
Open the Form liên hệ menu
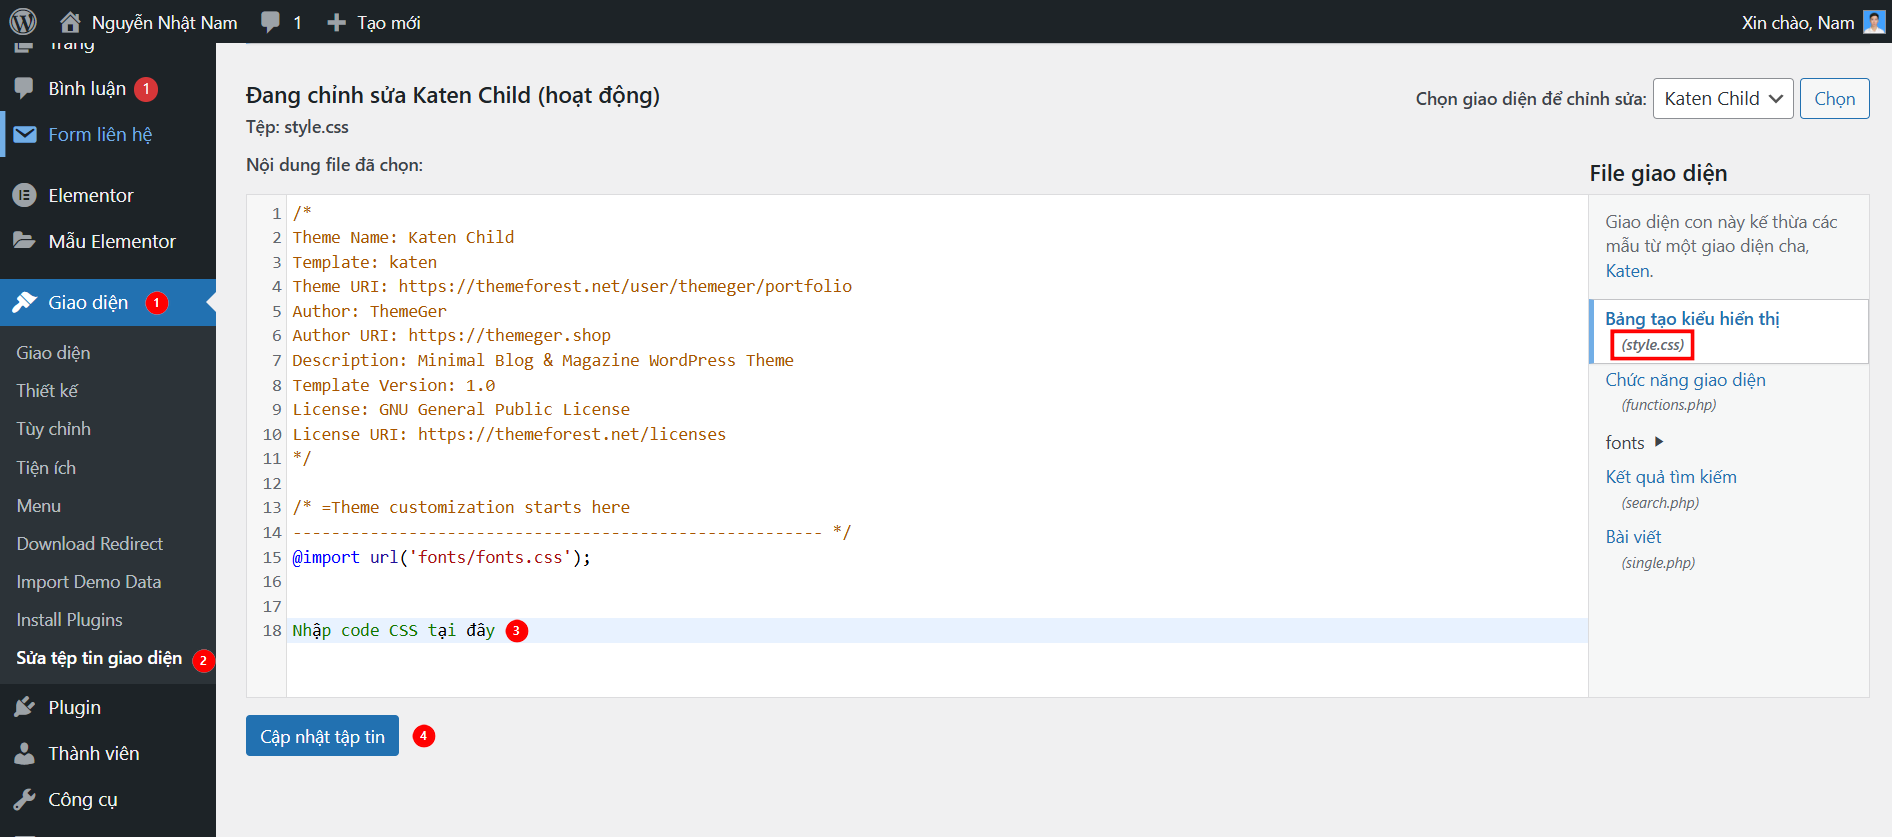(x=108, y=134)
